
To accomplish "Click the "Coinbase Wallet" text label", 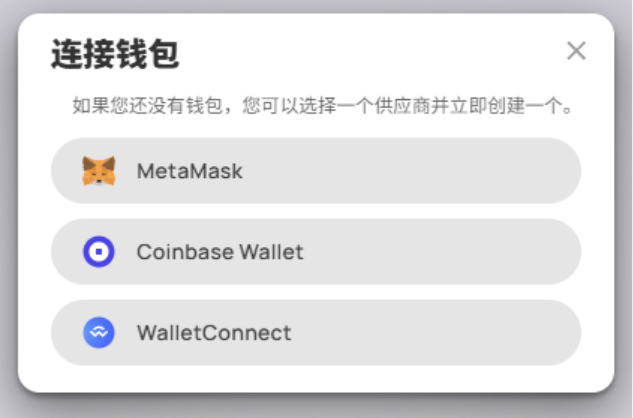I will coord(220,252).
